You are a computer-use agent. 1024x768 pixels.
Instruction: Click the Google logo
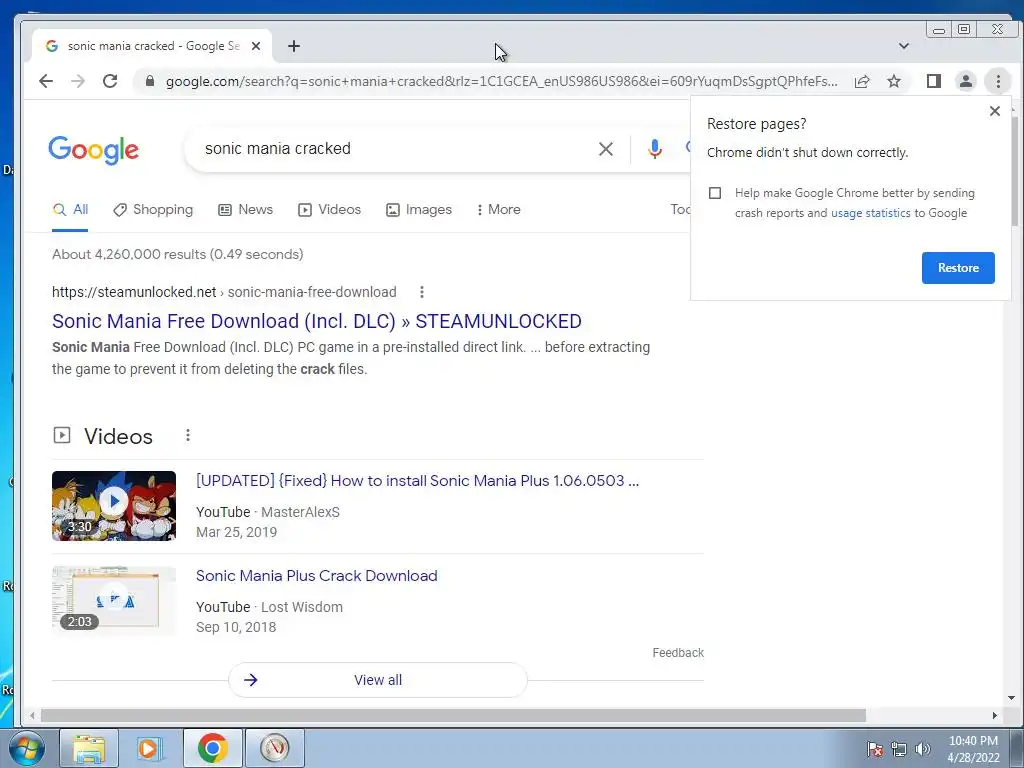[93, 150]
